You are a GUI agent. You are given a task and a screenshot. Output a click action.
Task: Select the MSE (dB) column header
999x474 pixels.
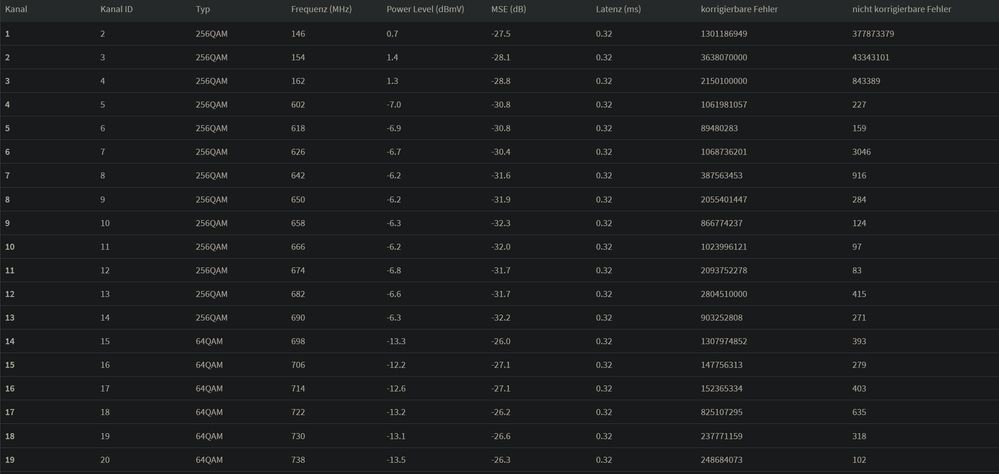click(x=509, y=9)
